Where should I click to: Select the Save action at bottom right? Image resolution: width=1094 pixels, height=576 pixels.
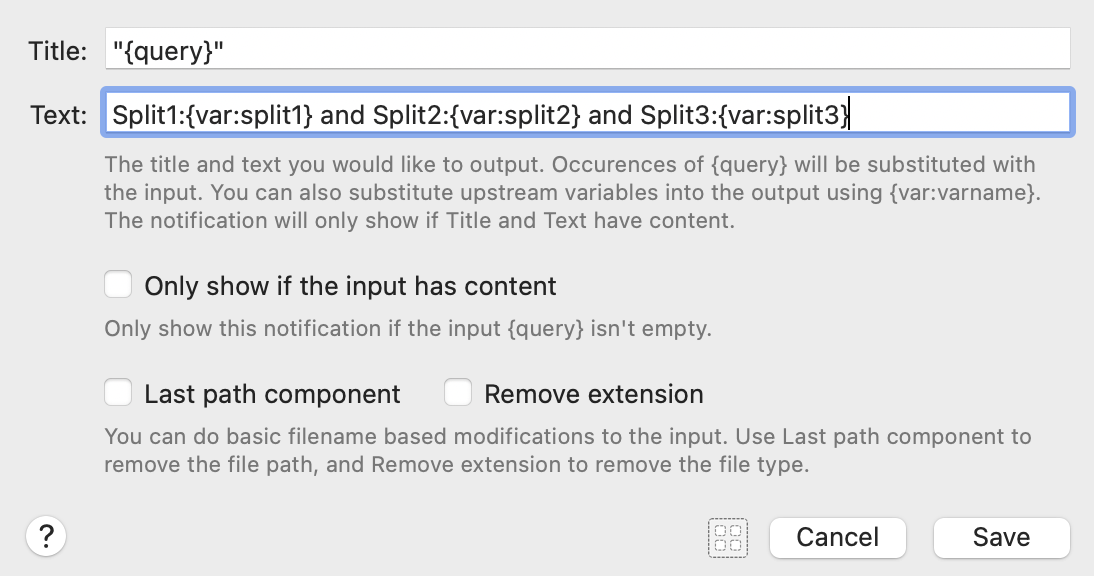click(x=1001, y=537)
